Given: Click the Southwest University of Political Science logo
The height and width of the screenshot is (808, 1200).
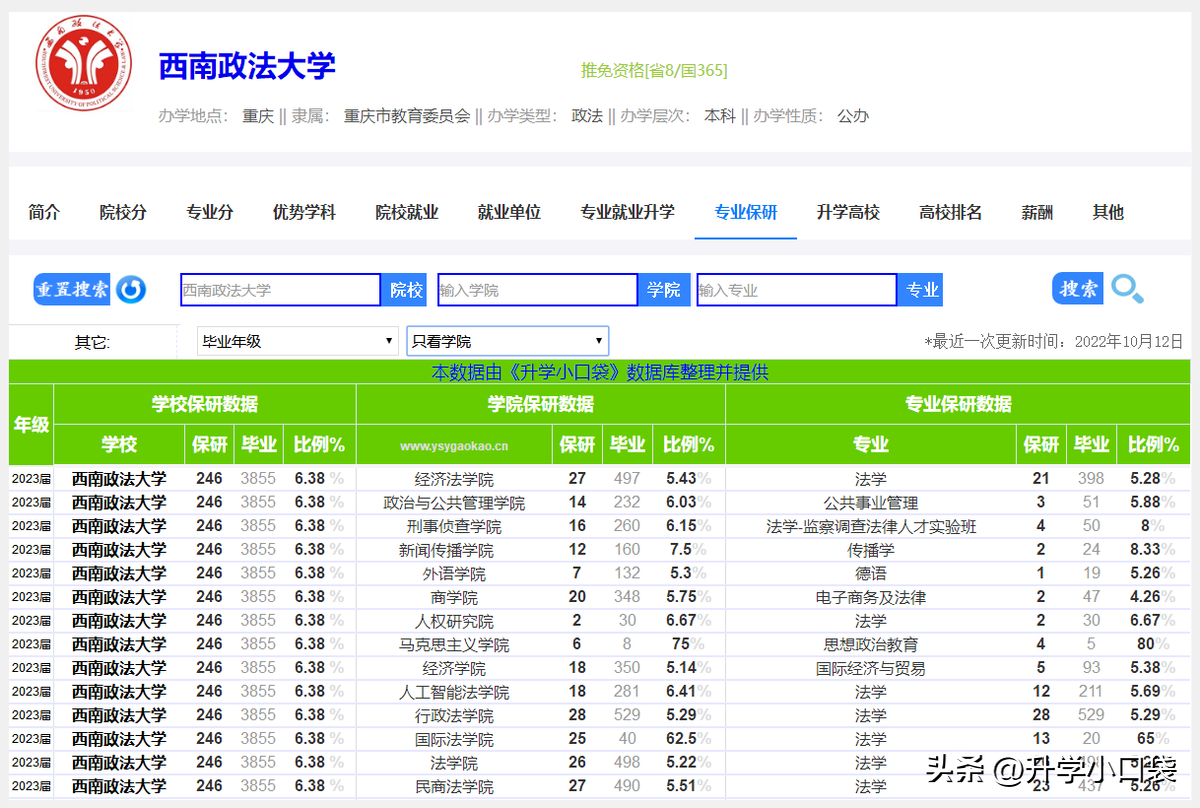Looking at the screenshot, I should click(84, 64).
